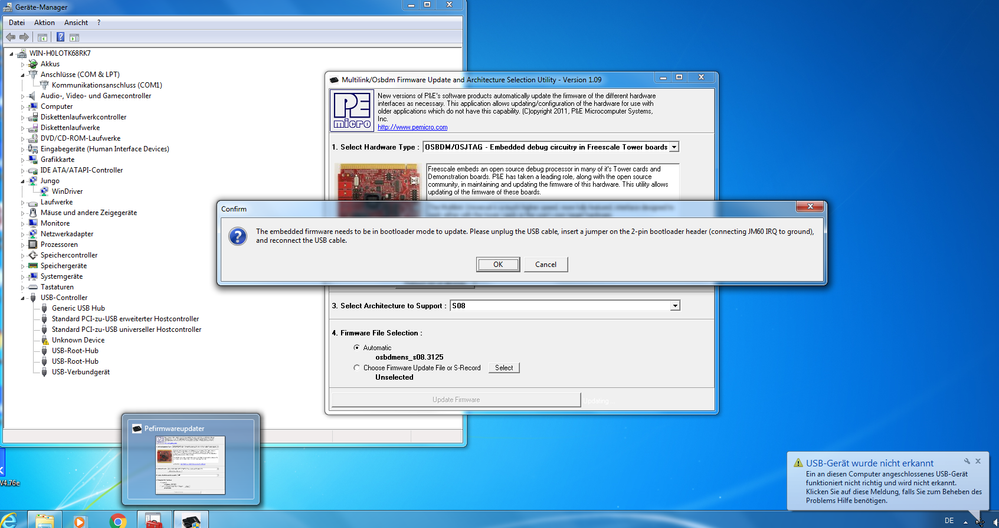Image resolution: width=999 pixels, height=528 pixels.
Task: Select Standard PCI-zu-USB erweiterter Hostcontroller
Action: coord(125,319)
